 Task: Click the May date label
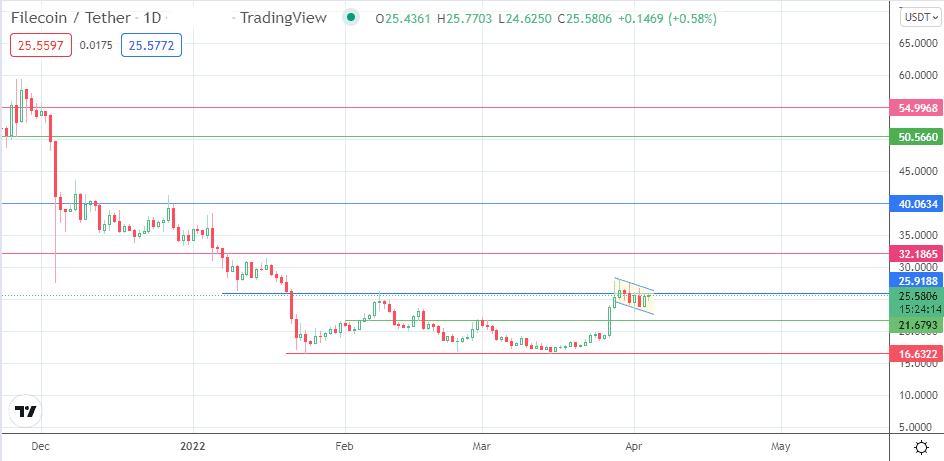tap(781, 447)
